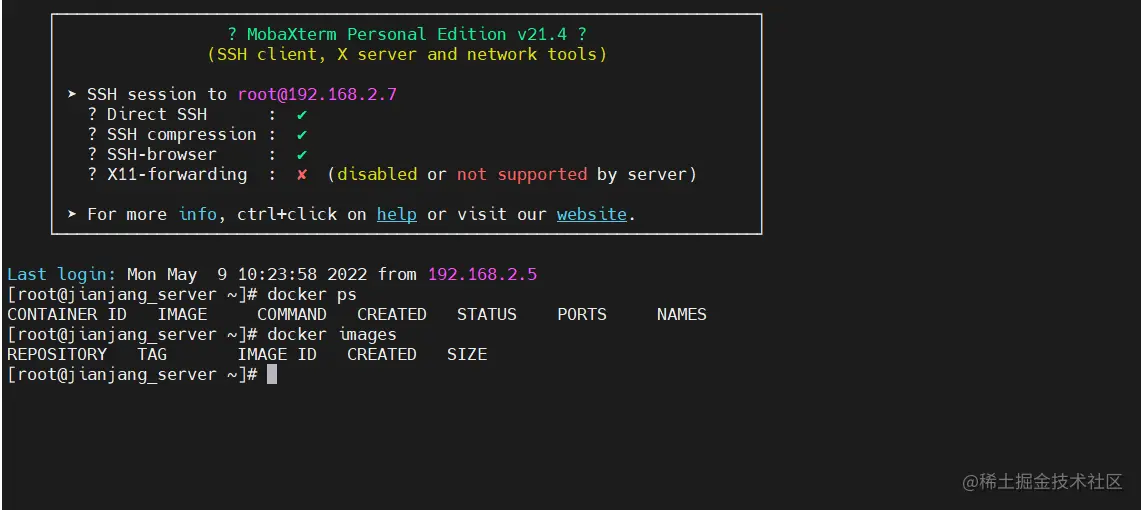Click the SIZE column header

466,354
